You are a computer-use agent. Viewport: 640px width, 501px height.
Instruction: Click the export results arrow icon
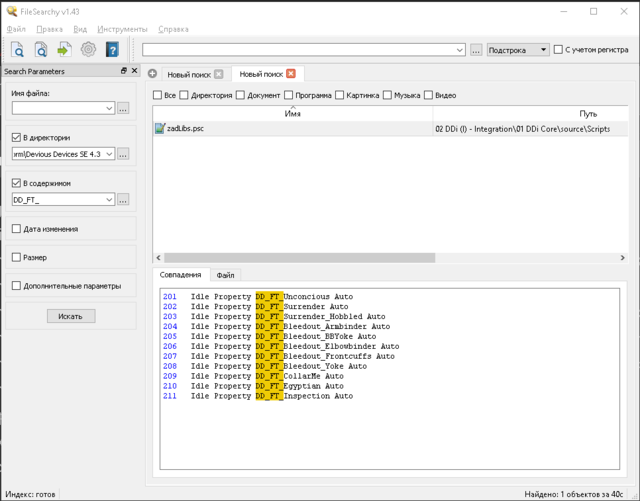[x=64, y=49]
